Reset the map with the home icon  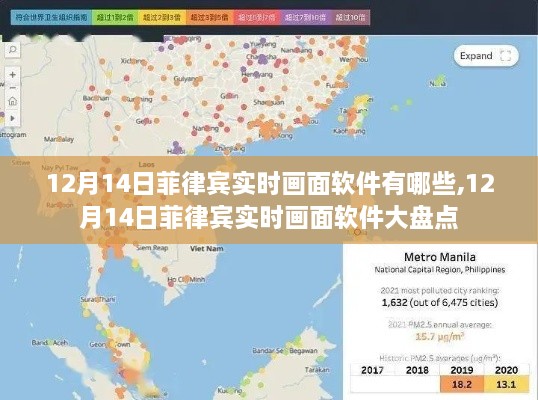(12, 101)
